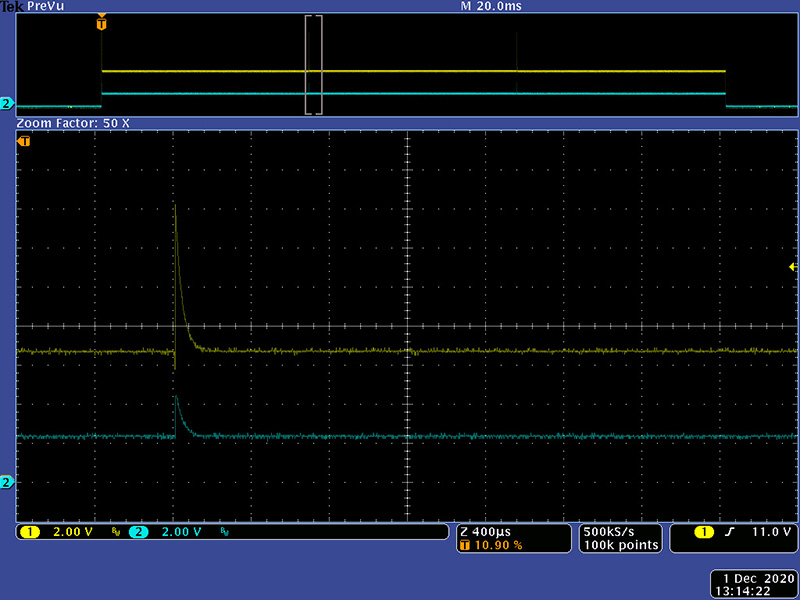Select the cyan channel 2 badge
Image resolution: width=800 pixels, height=600 pixels.
[139, 532]
